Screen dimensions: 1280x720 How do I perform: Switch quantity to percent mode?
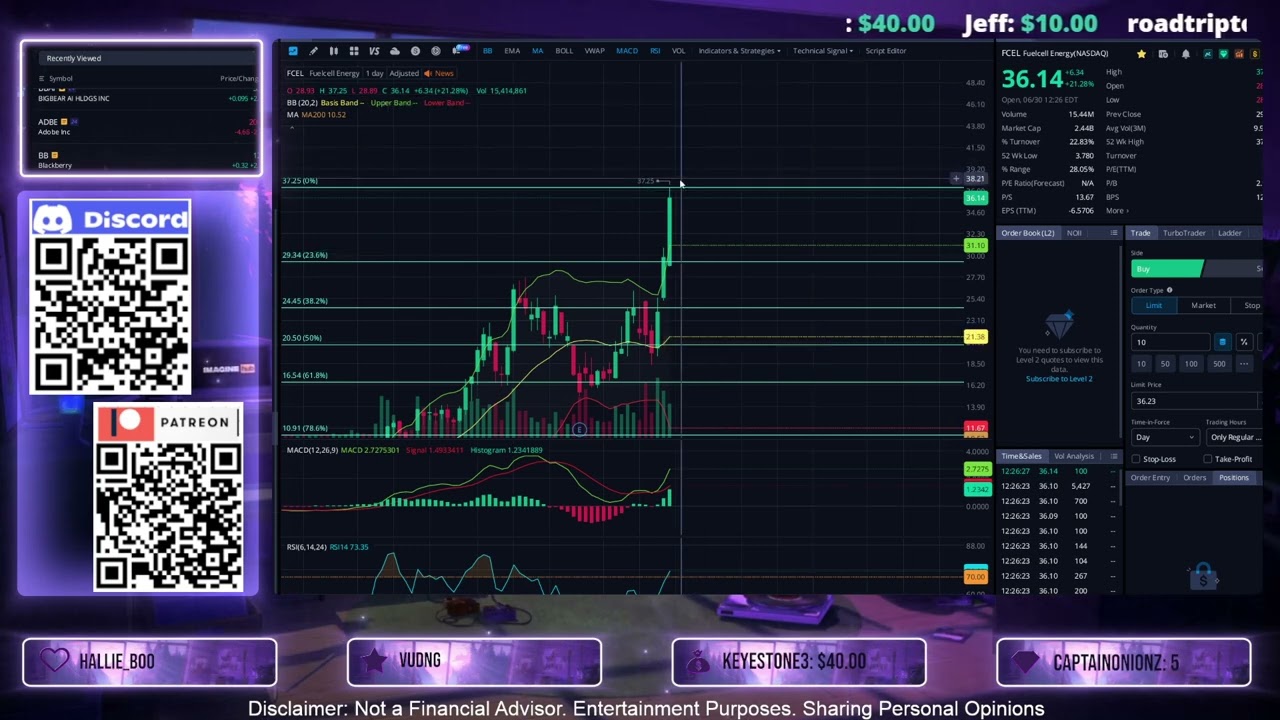[1244, 342]
